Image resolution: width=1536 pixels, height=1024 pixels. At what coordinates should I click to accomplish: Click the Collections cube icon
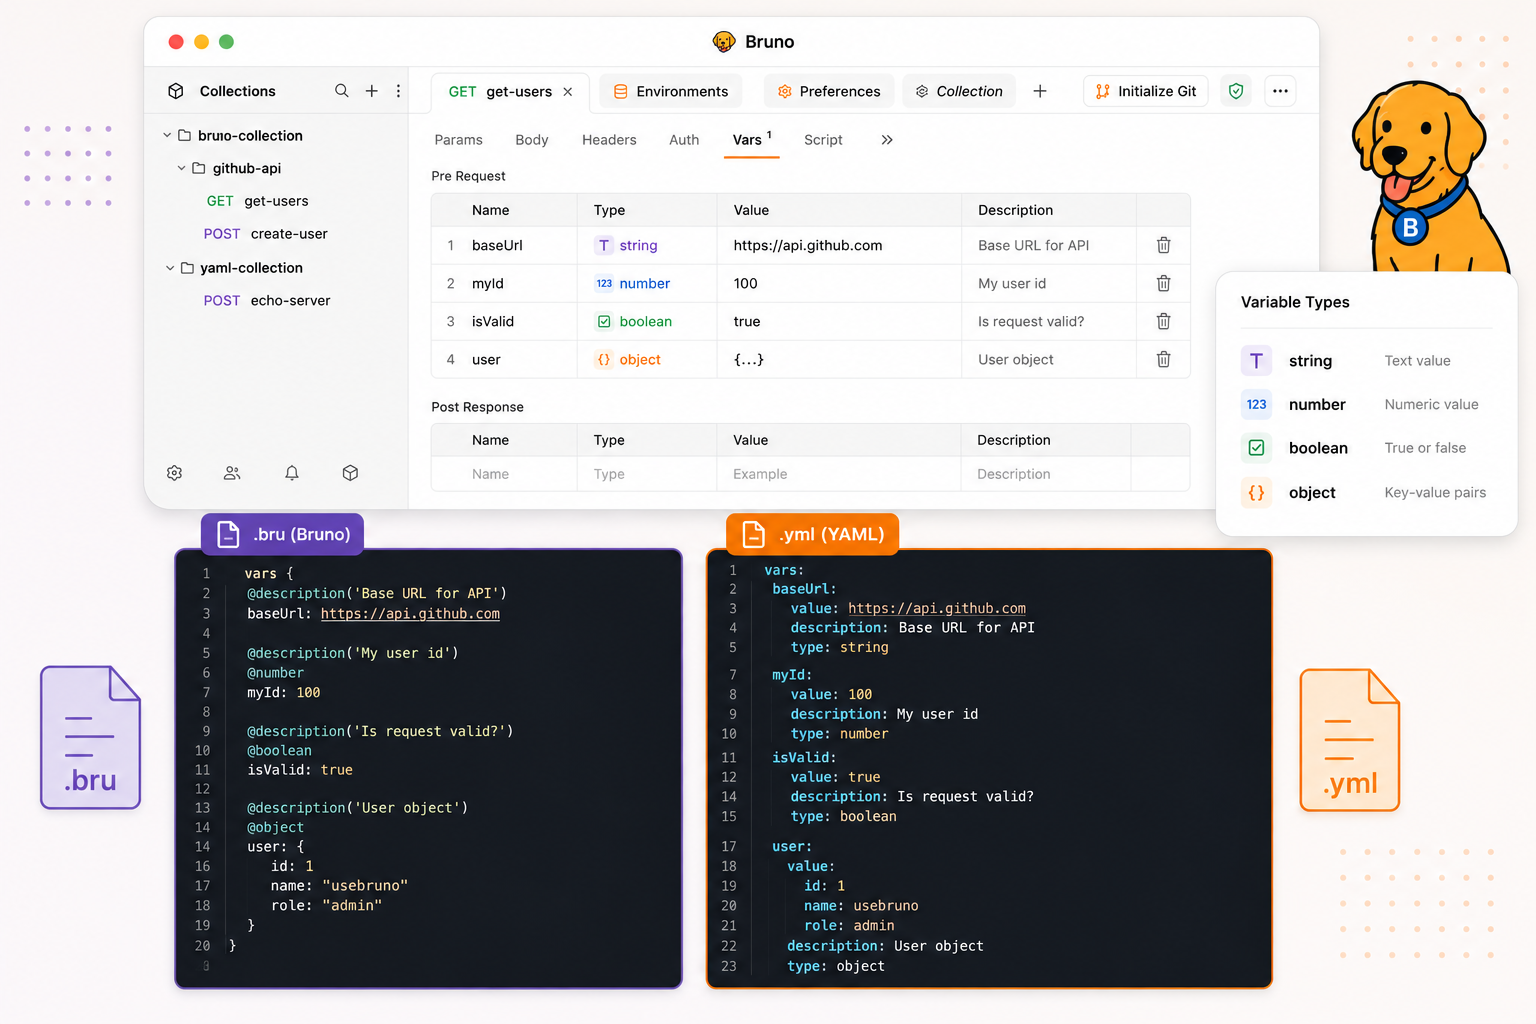point(176,91)
